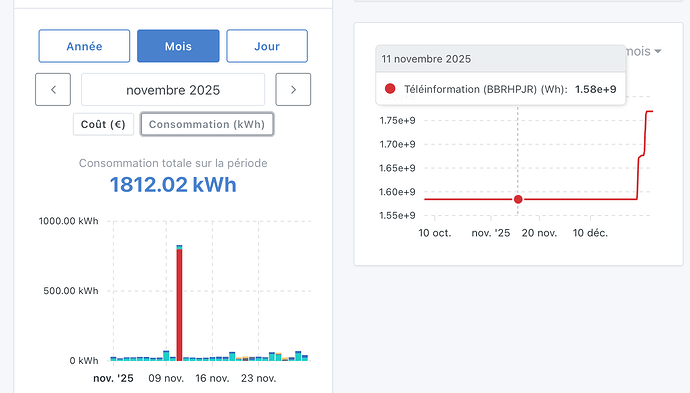Open the novembre 2025 date field
Screen dimensions: 690x393
173,90
